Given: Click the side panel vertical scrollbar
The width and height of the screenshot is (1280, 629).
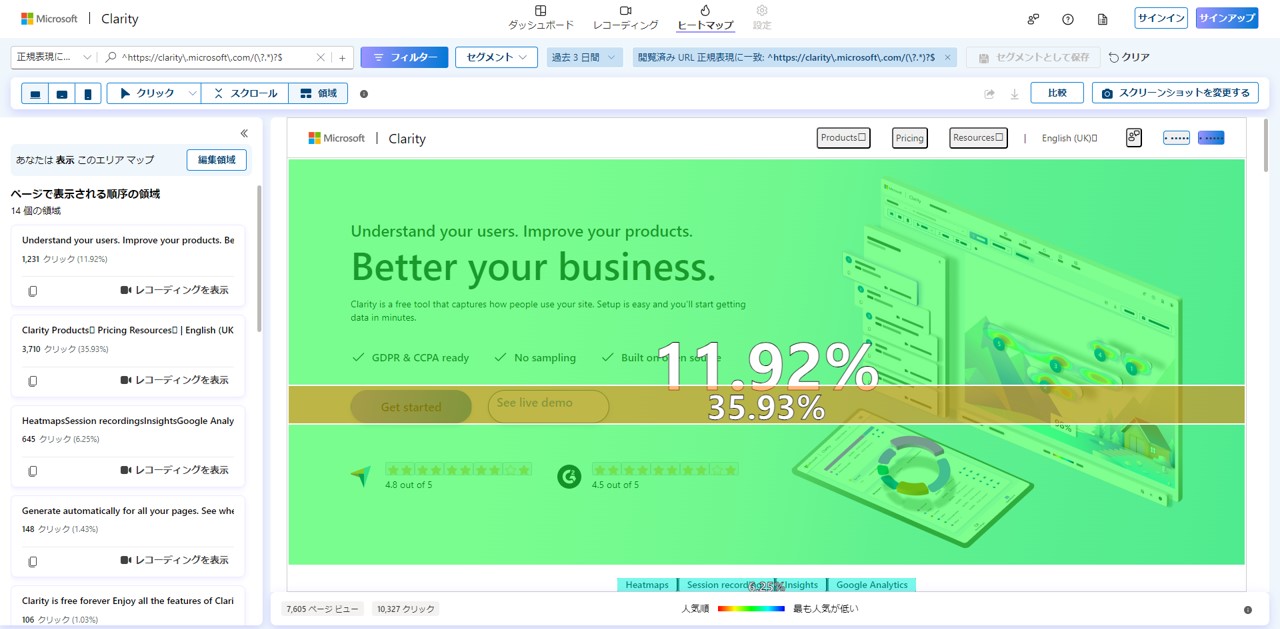Looking at the screenshot, I should [x=259, y=258].
